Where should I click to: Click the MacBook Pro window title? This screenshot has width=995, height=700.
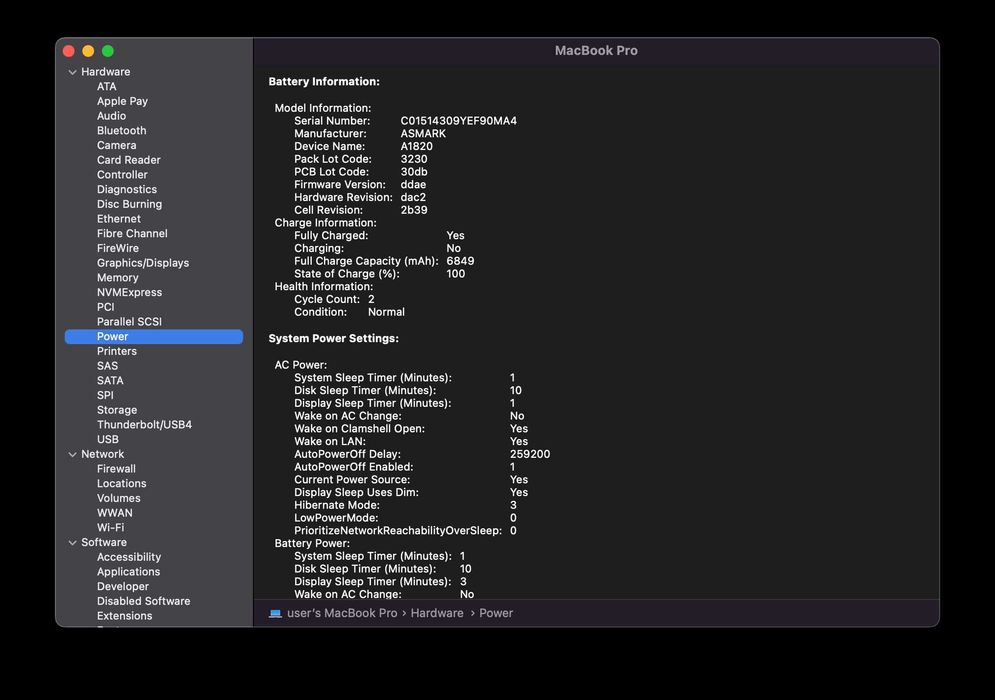pos(596,51)
